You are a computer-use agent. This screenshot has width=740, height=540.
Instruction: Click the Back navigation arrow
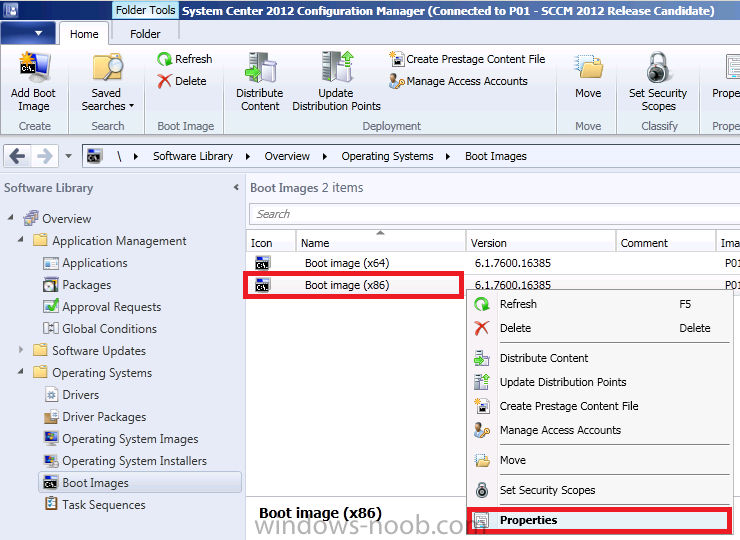pos(17,156)
